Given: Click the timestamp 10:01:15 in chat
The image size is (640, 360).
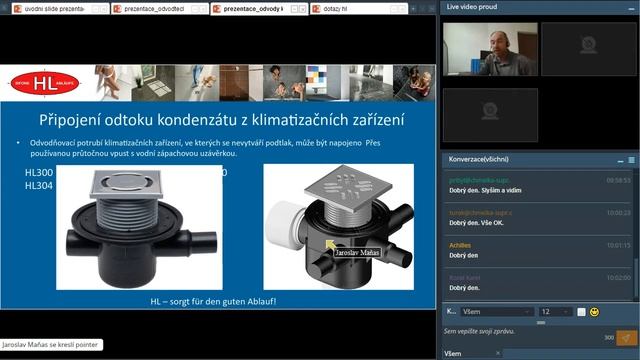Looking at the screenshot, I should pyautogui.click(x=618, y=245).
